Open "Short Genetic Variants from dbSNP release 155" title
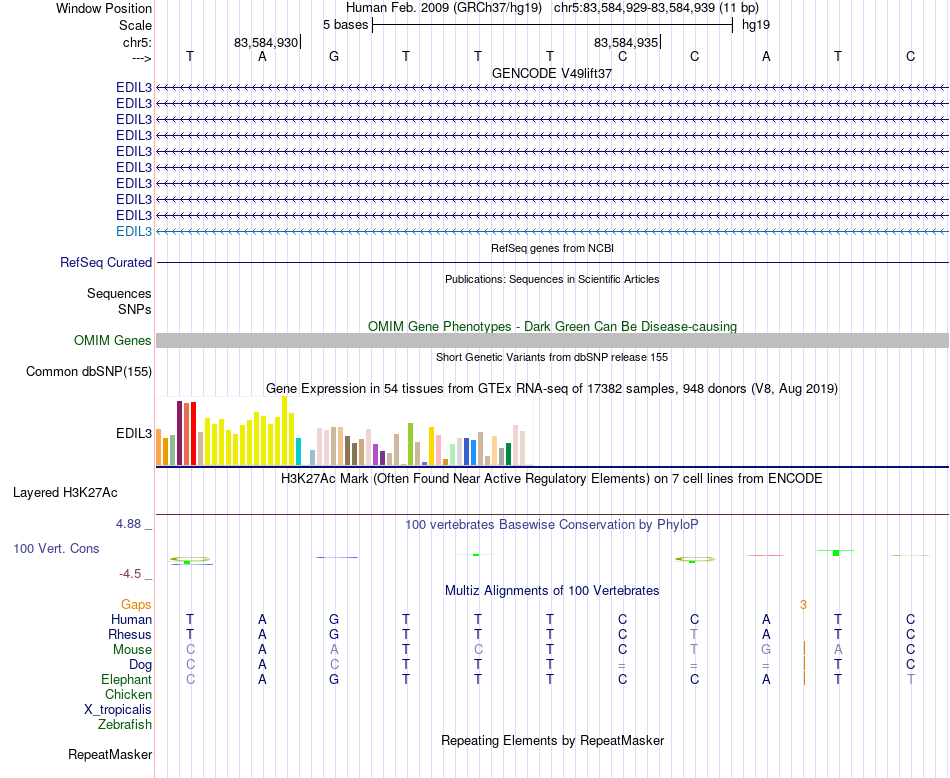The height and width of the screenshot is (778, 950). (552, 357)
